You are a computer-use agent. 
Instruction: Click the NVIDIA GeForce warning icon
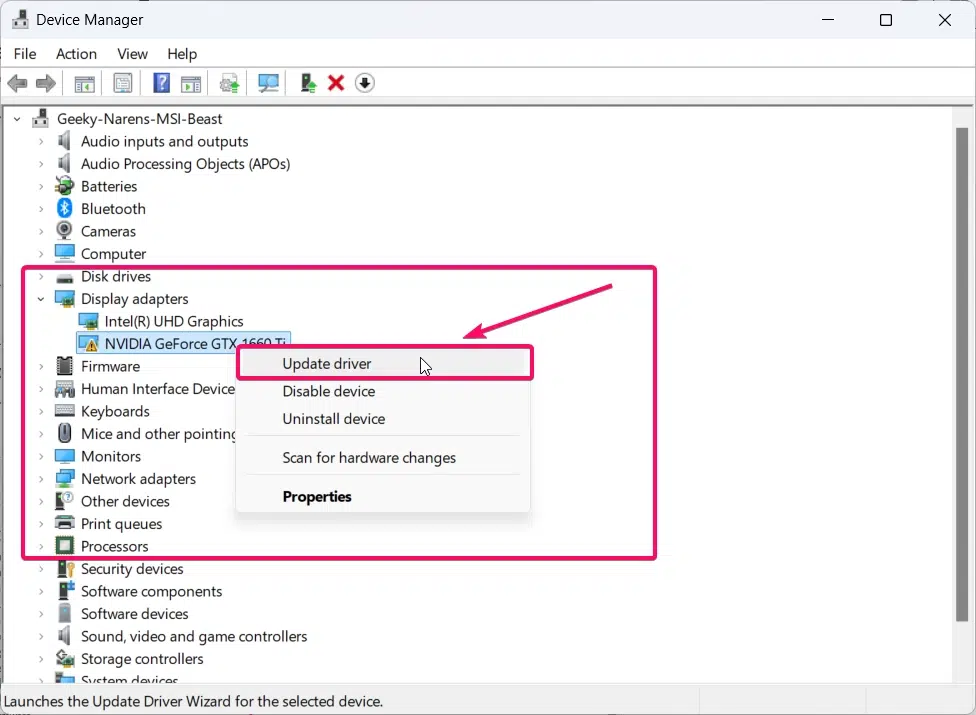pyautogui.click(x=88, y=343)
